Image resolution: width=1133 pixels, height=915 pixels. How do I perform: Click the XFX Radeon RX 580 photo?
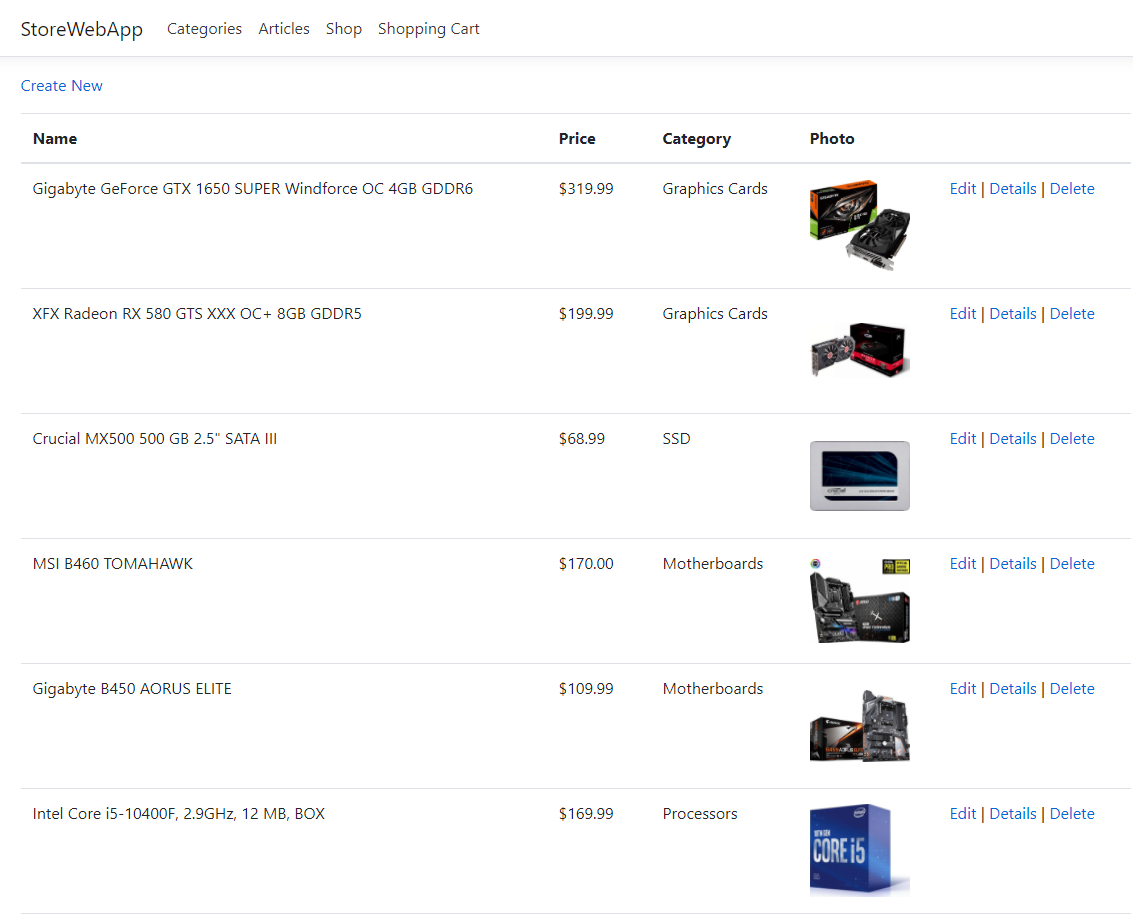pos(860,350)
